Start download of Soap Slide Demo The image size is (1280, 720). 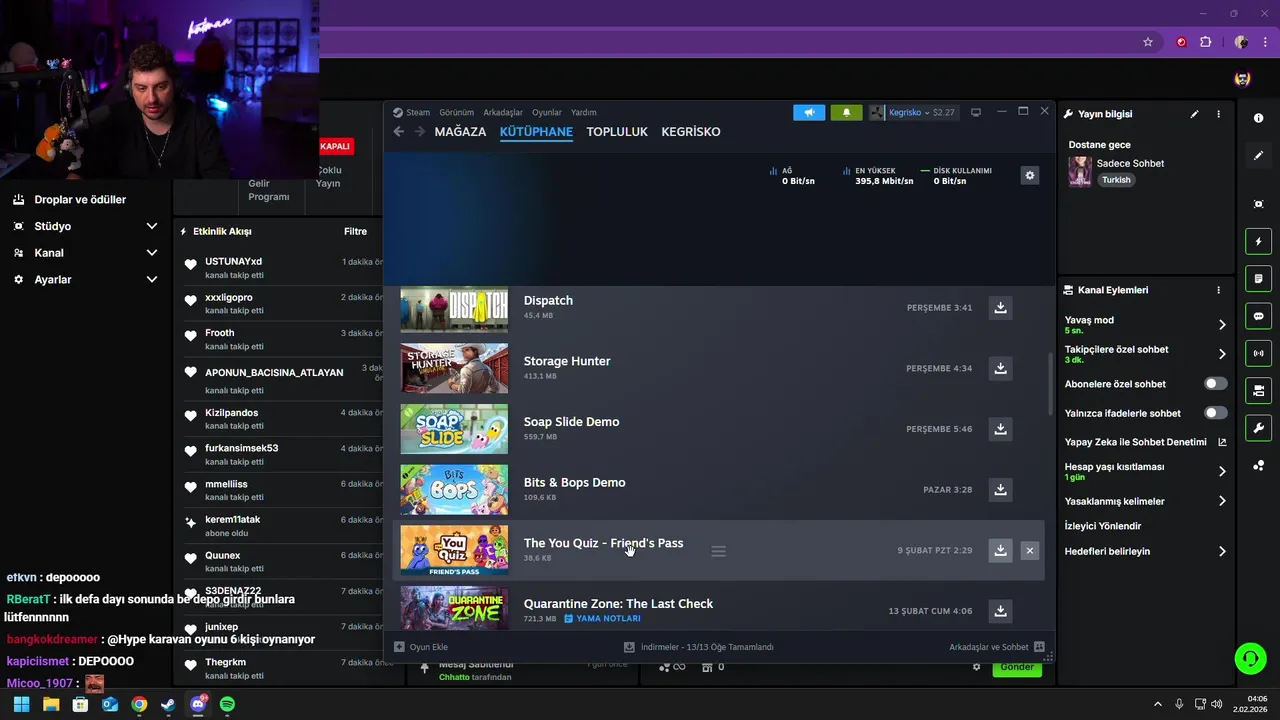(1000, 429)
